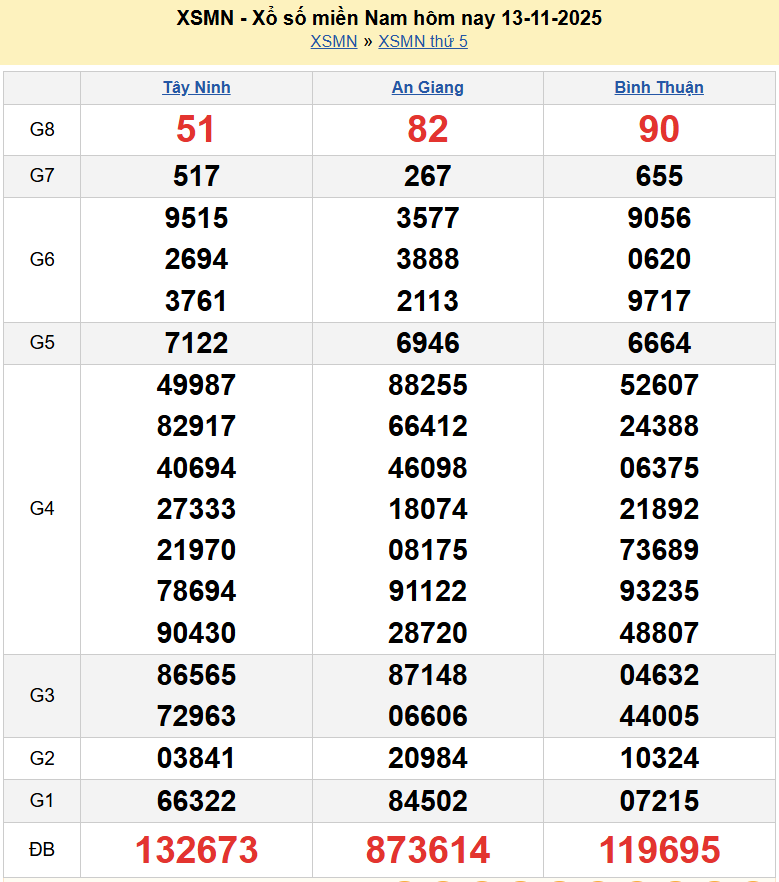Select Tây Ninh special prize 132673
Screen dimensions: 779x882
pos(196,850)
